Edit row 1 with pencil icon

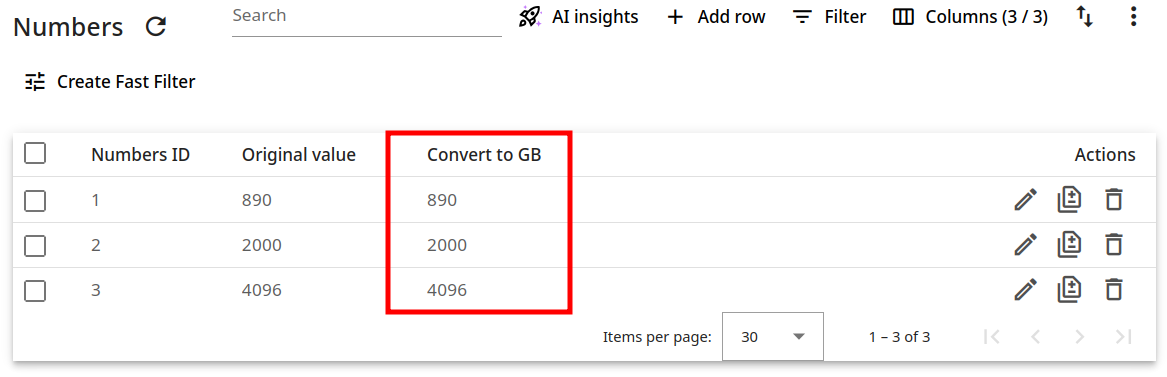tap(1026, 200)
